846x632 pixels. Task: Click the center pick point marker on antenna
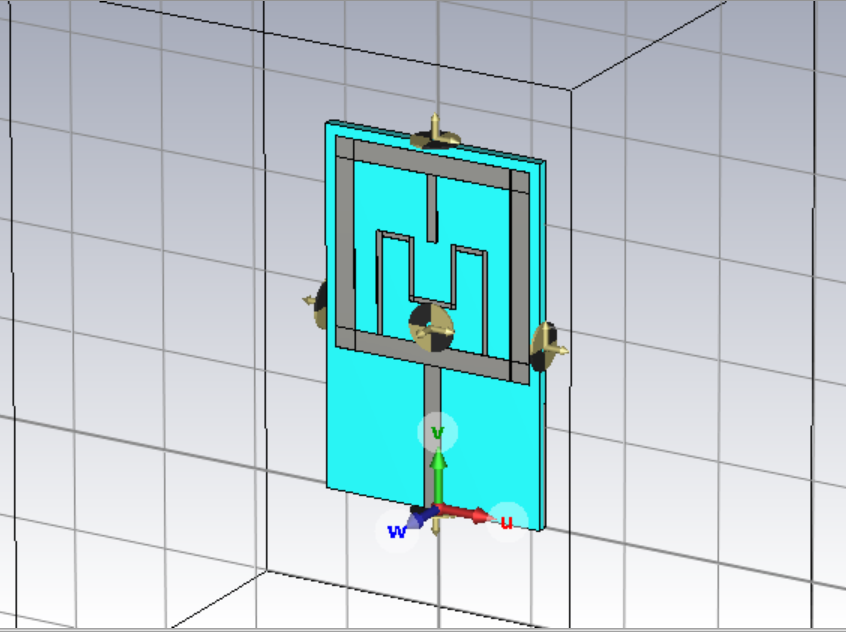coord(431,326)
